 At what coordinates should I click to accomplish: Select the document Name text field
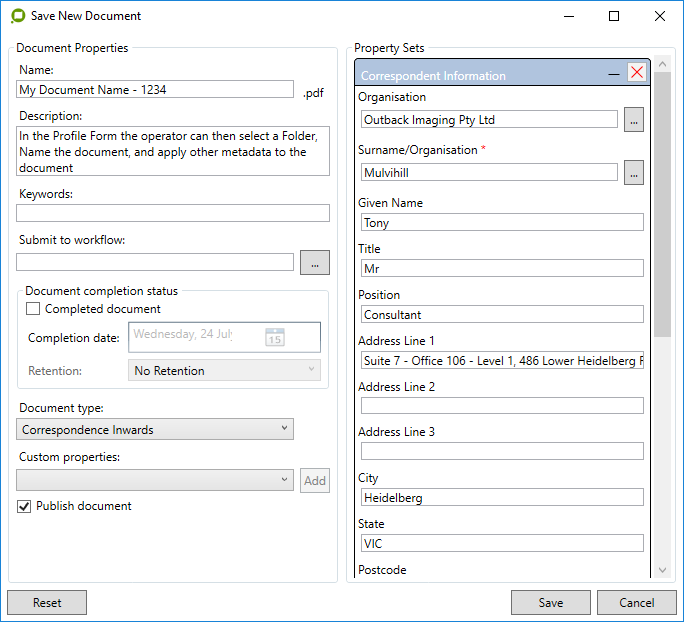tap(156, 90)
